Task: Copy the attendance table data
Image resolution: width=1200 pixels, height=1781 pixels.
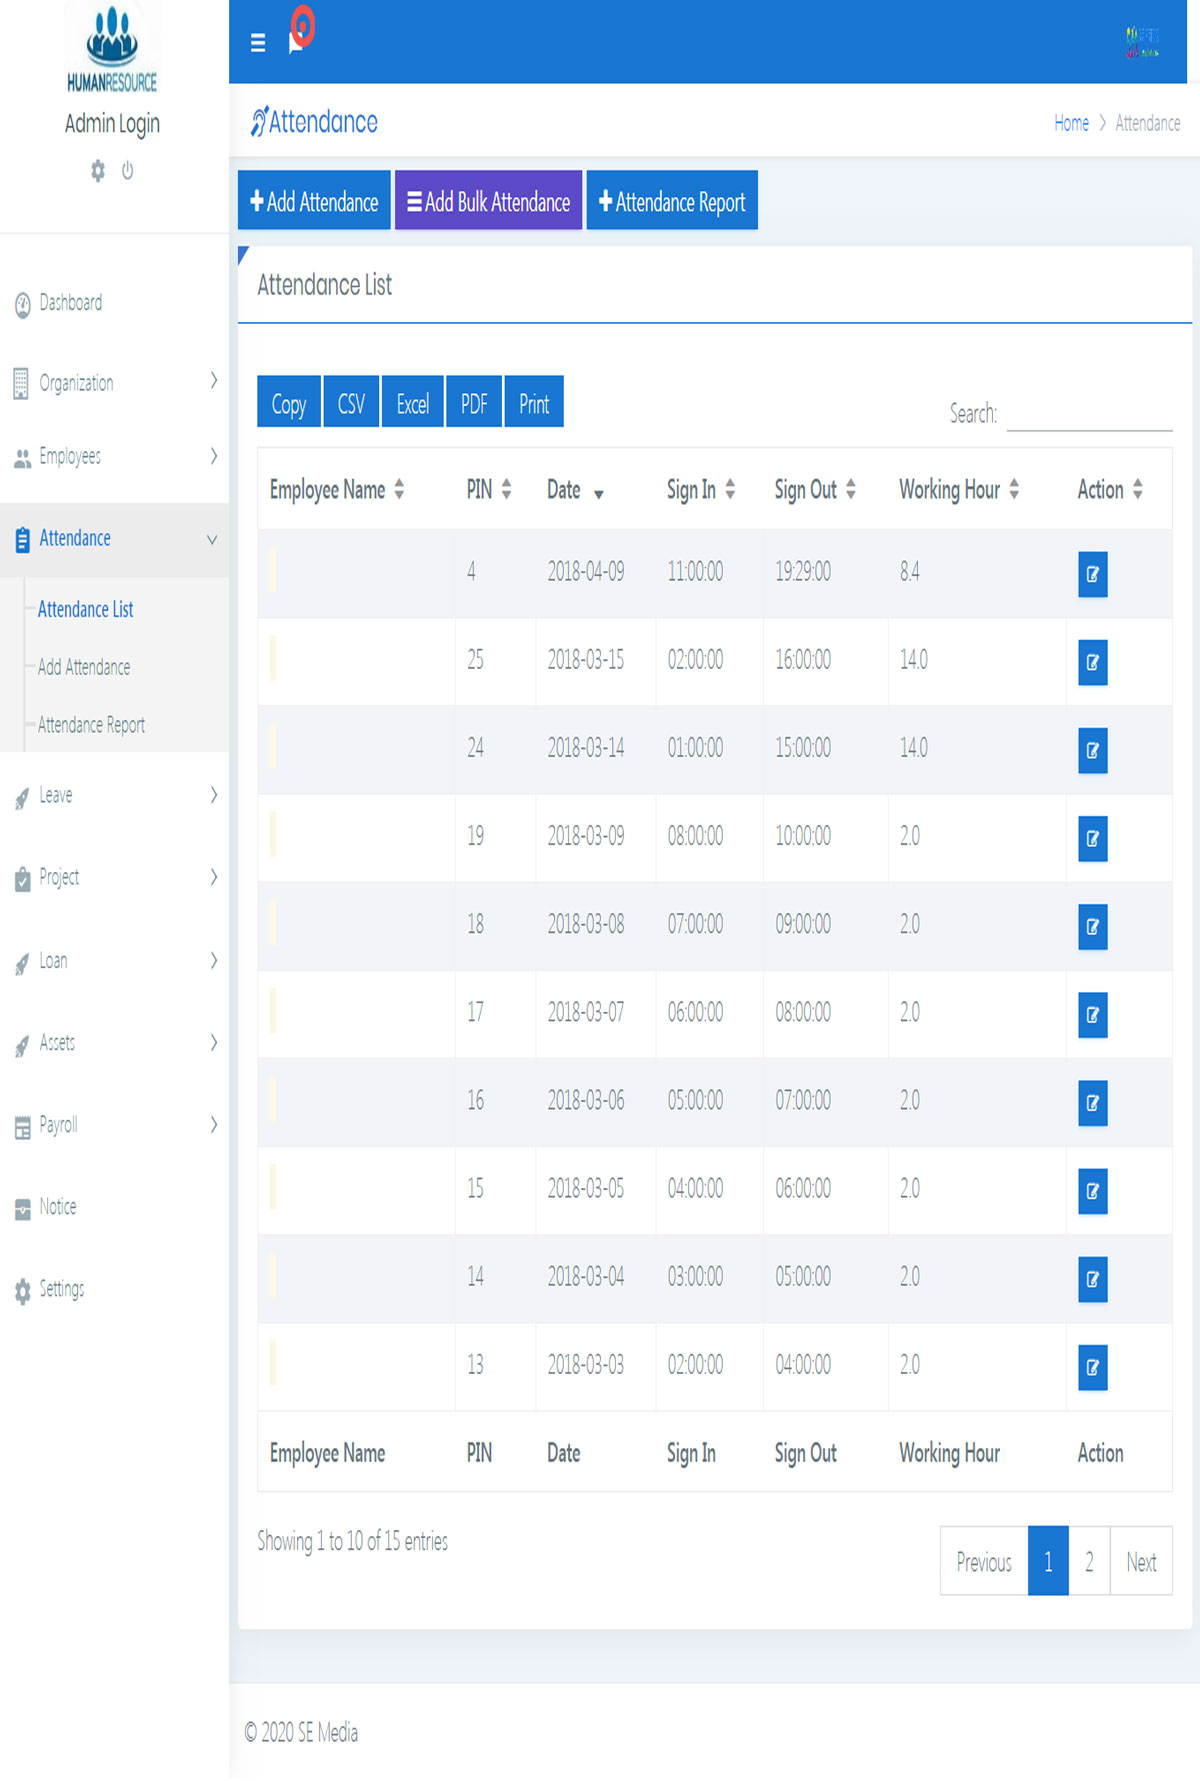Action: pyautogui.click(x=289, y=402)
